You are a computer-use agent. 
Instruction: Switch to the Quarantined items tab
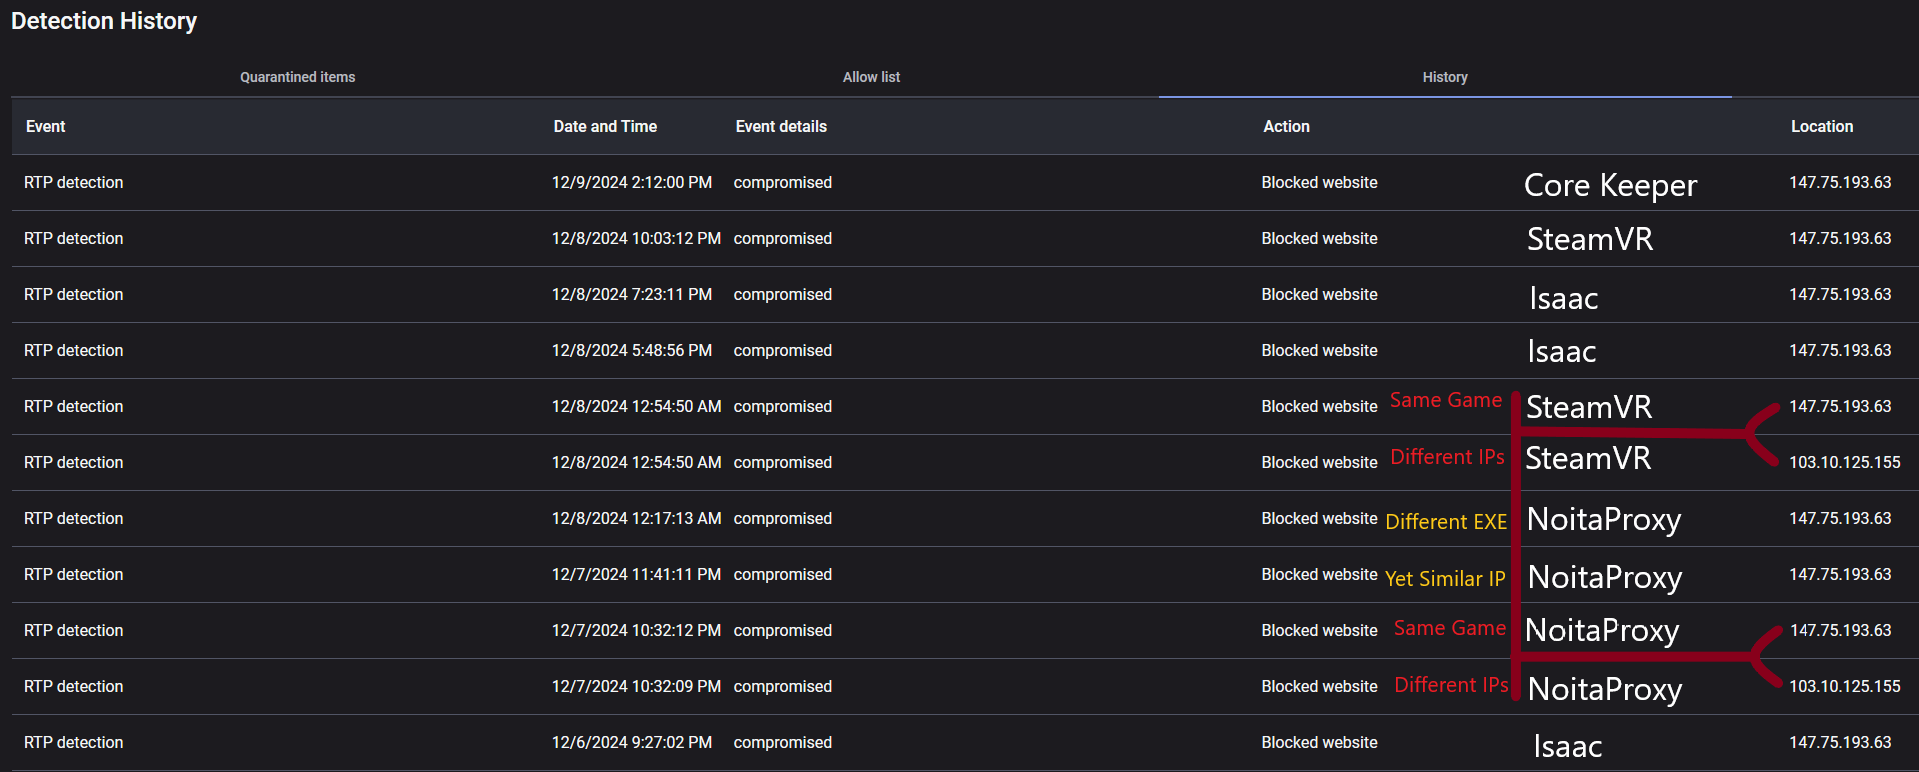[298, 77]
